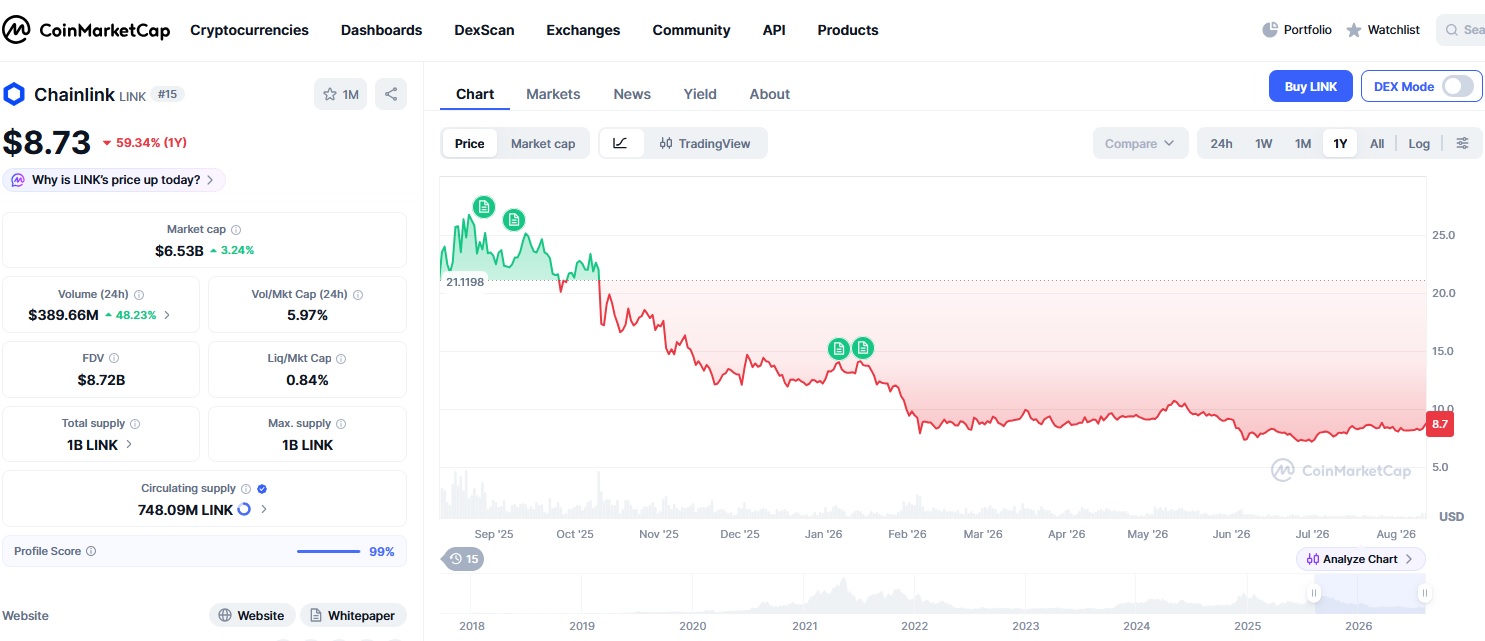The width and height of the screenshot is (1485, 641).
Task: Open API menu item
Action: (x=774, y=30)
